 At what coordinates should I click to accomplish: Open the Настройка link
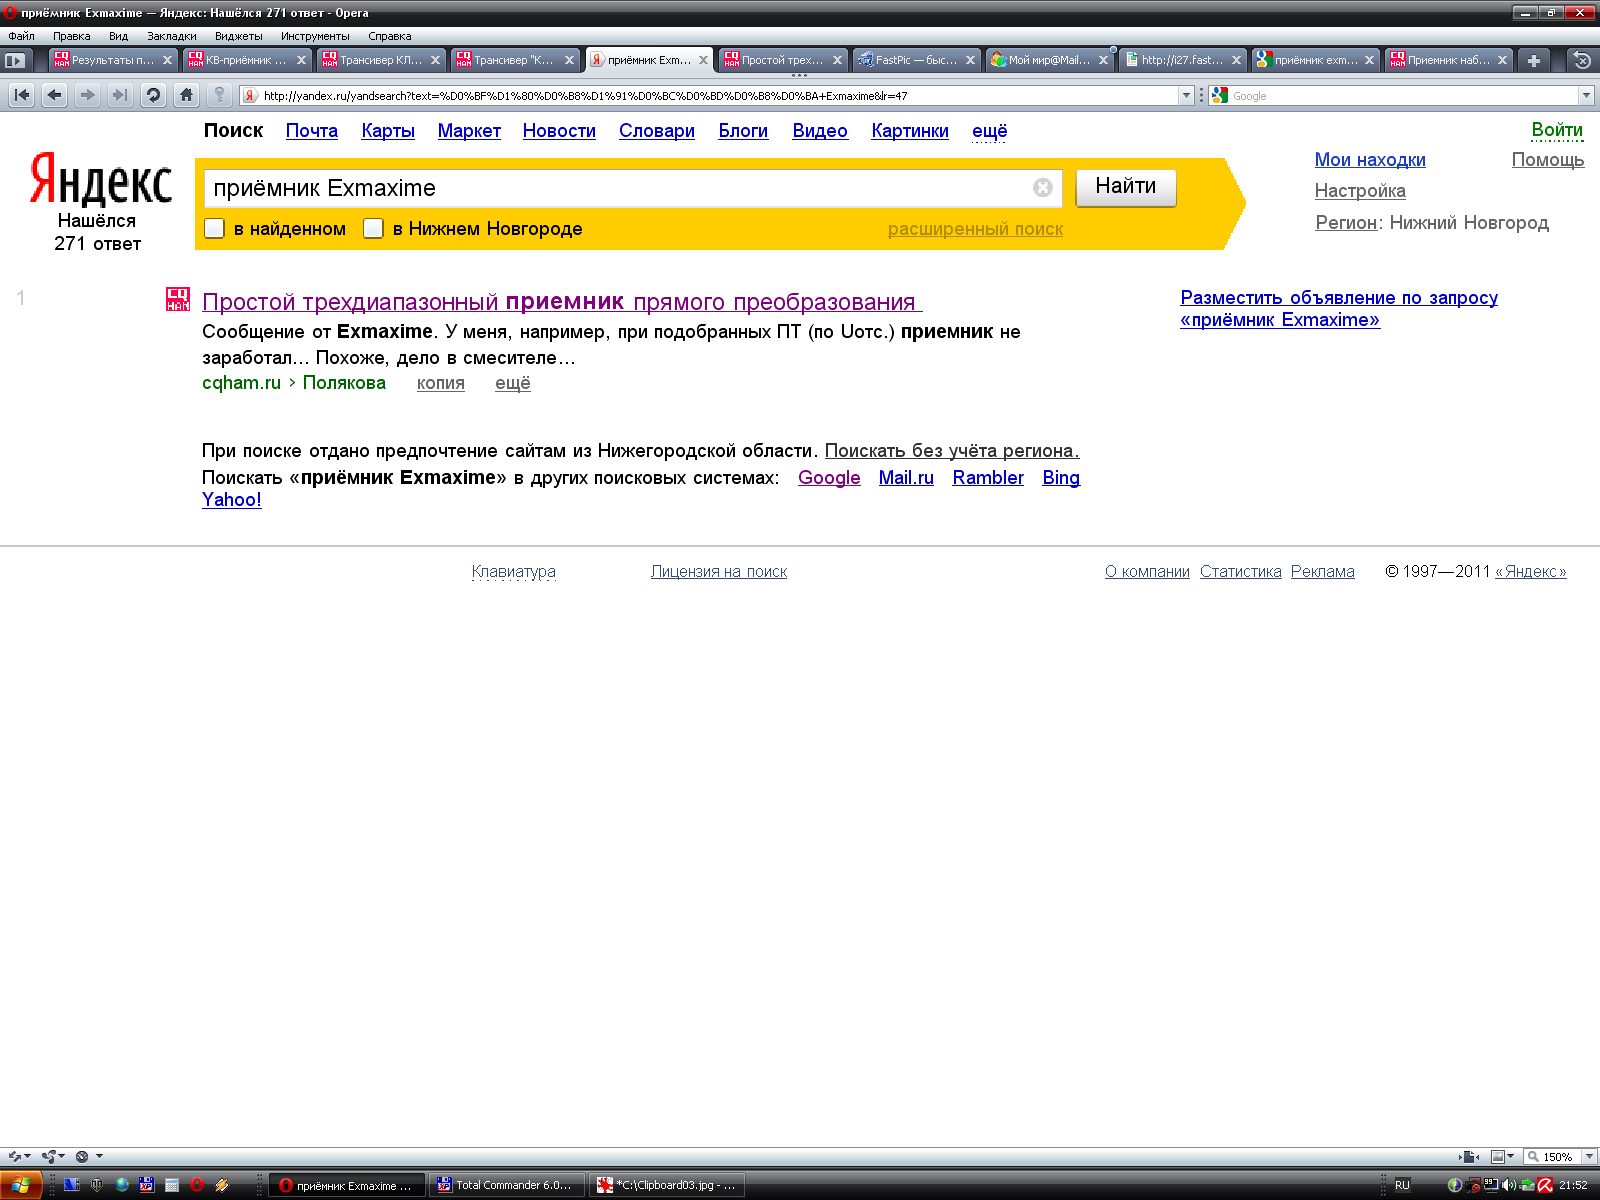point(1360,191)
